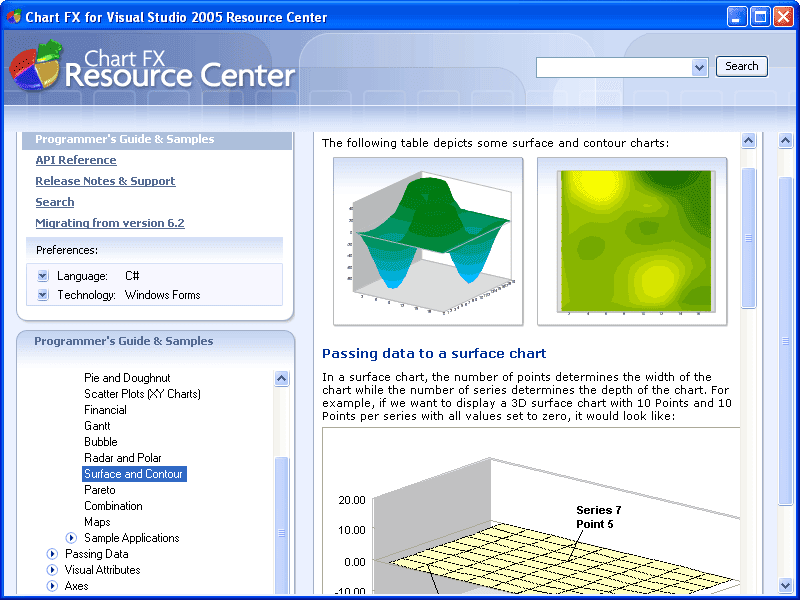Open the Technology preference dropdown
The width and height of the screenshot is (800, 600).
(x=43, y=295)
